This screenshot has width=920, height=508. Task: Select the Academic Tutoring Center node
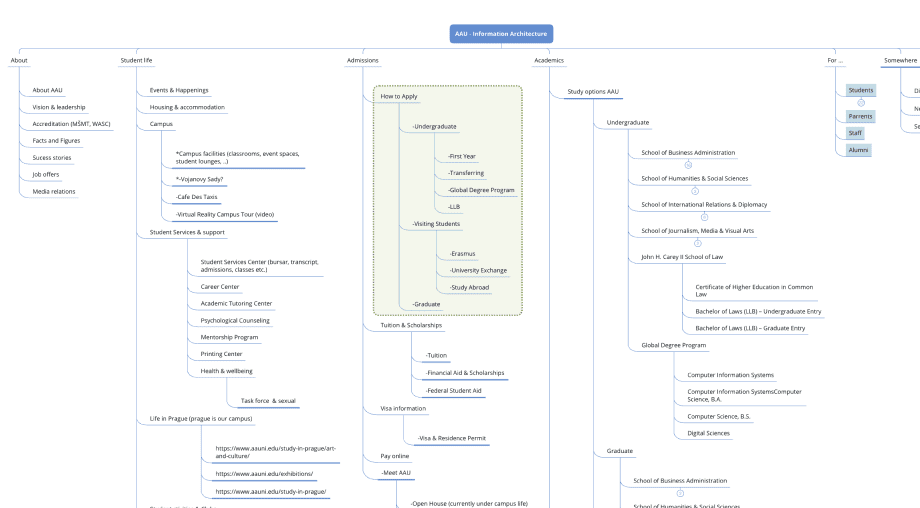point(236,304)
